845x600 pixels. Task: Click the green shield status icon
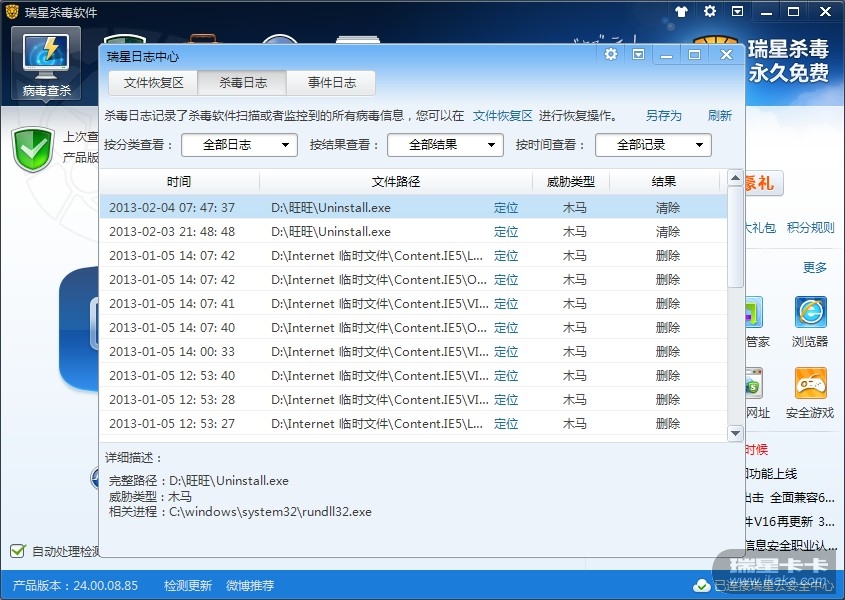pos(33,149)
